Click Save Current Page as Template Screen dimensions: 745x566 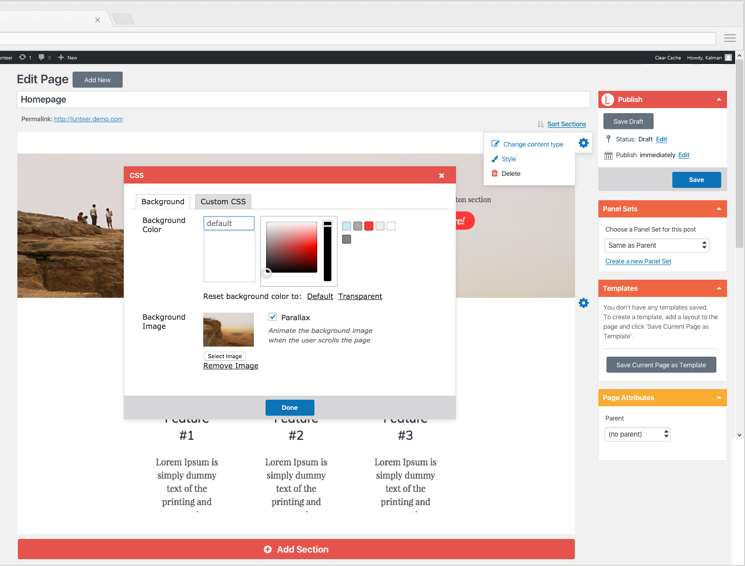[x=661, y=365]
